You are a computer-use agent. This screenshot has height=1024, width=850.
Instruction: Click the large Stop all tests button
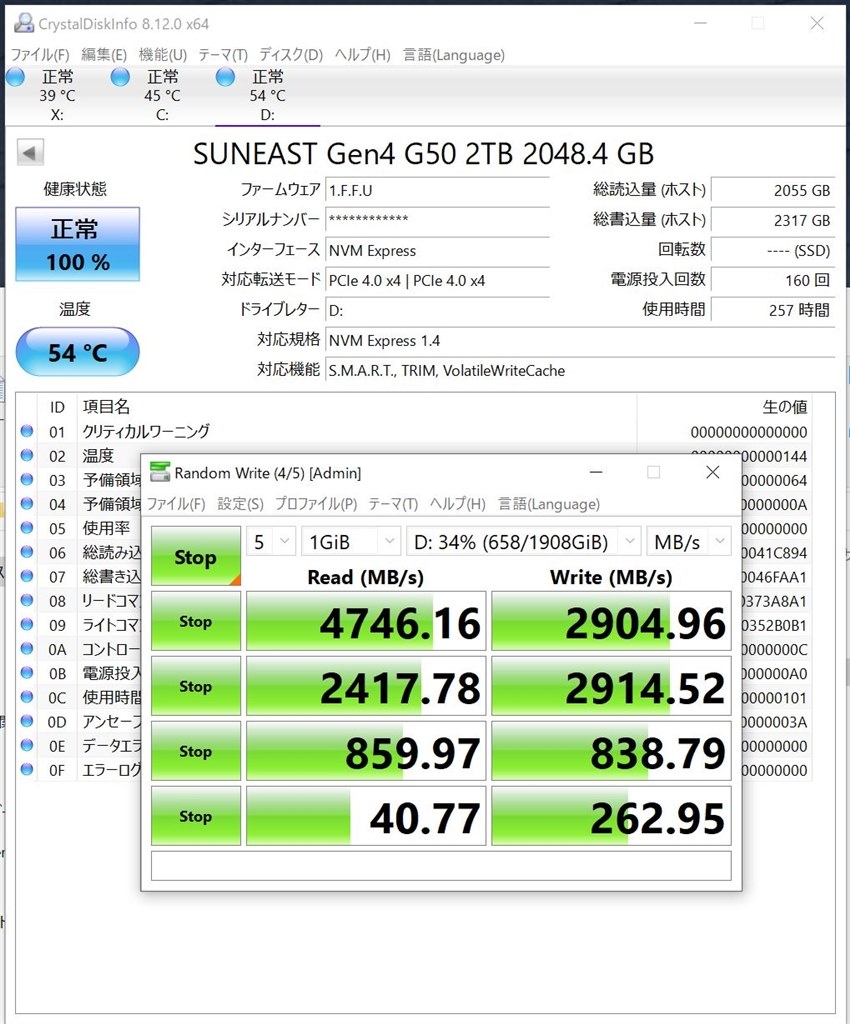click(196, 556)
